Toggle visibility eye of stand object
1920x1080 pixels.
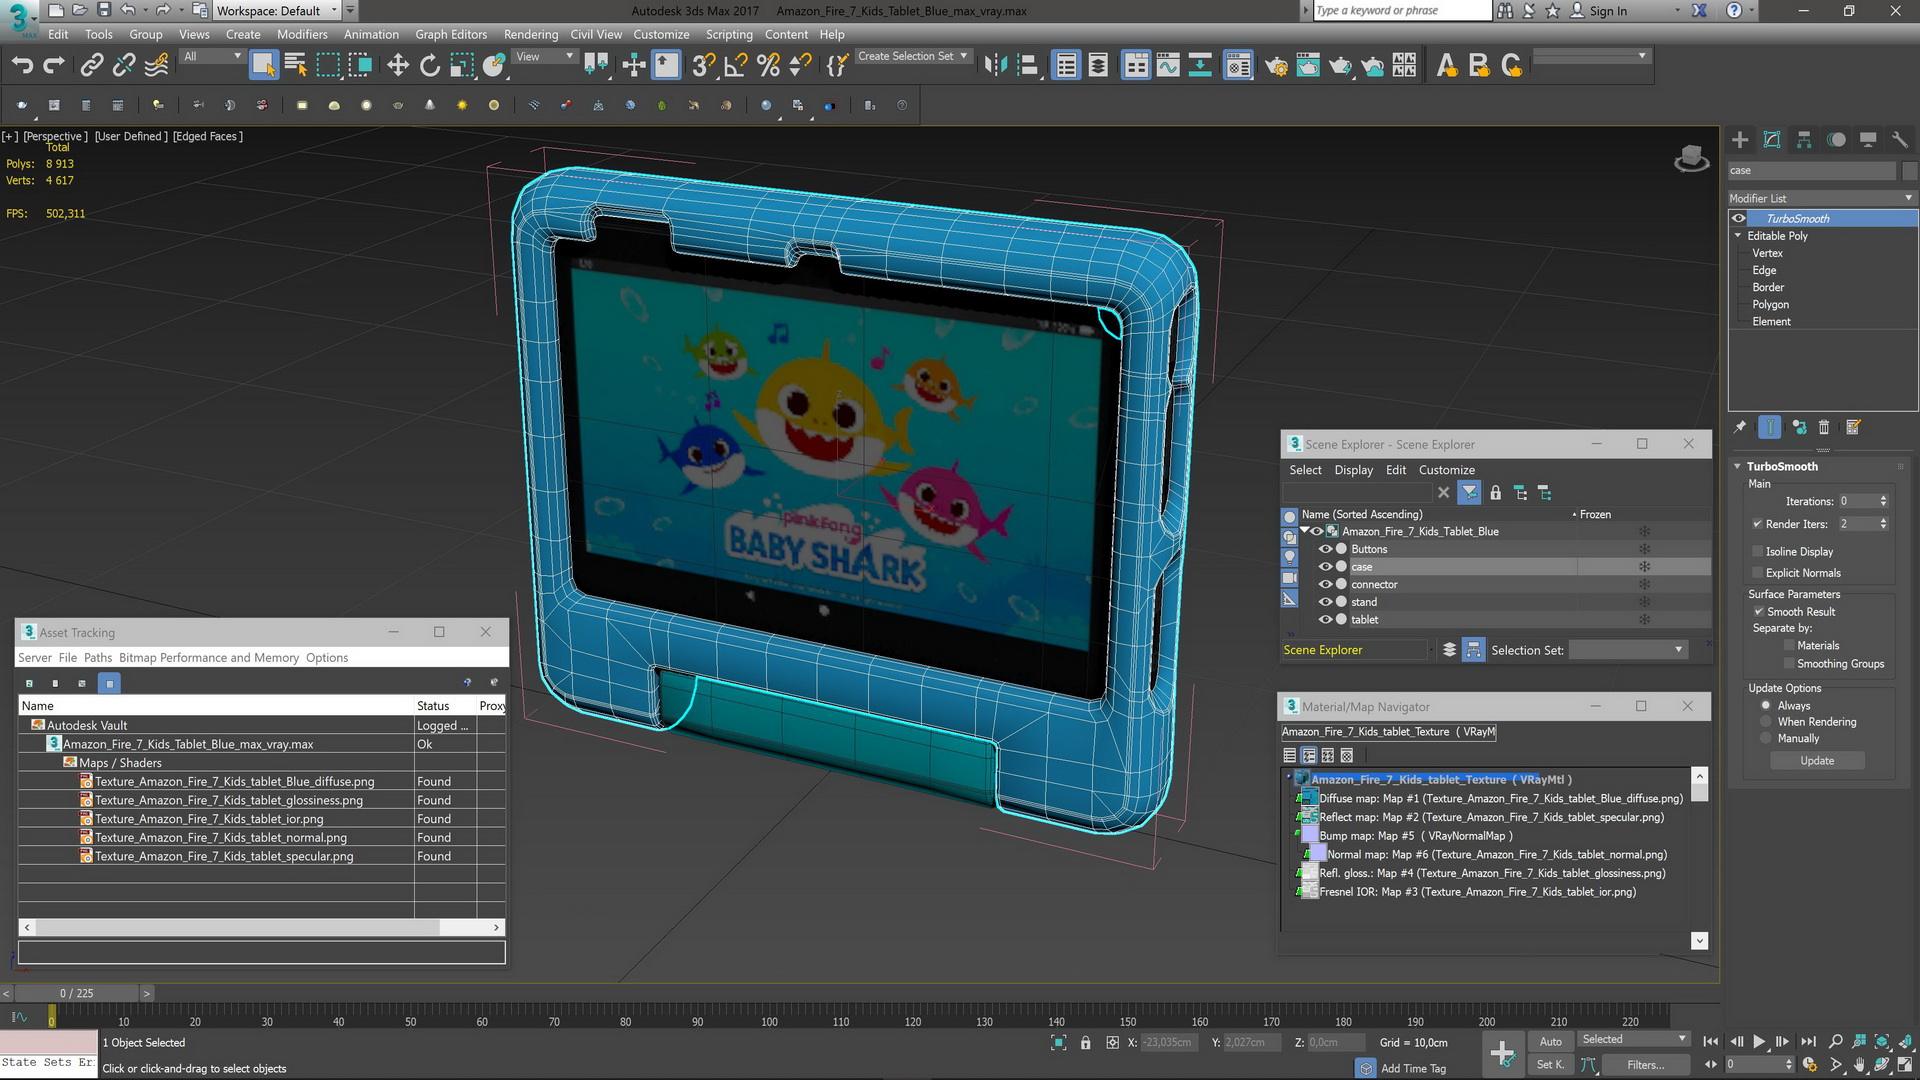click(1325, 602)
